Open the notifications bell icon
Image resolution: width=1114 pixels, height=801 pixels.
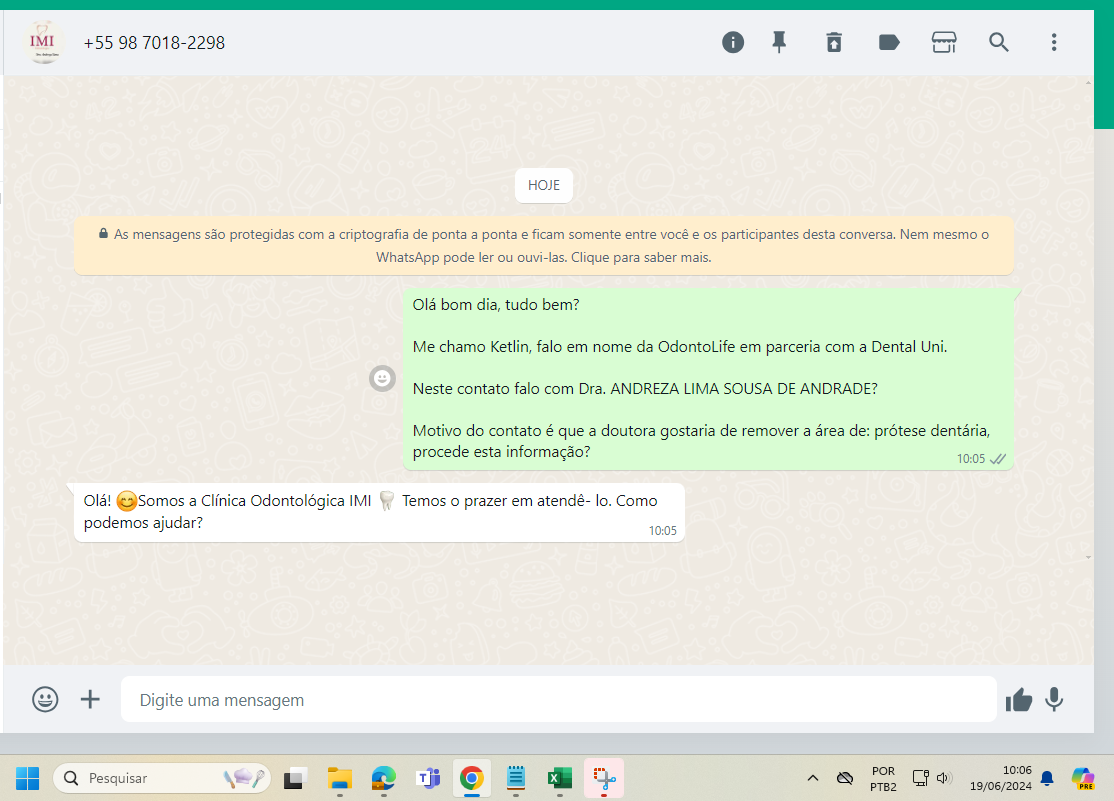pos(1047,778)
